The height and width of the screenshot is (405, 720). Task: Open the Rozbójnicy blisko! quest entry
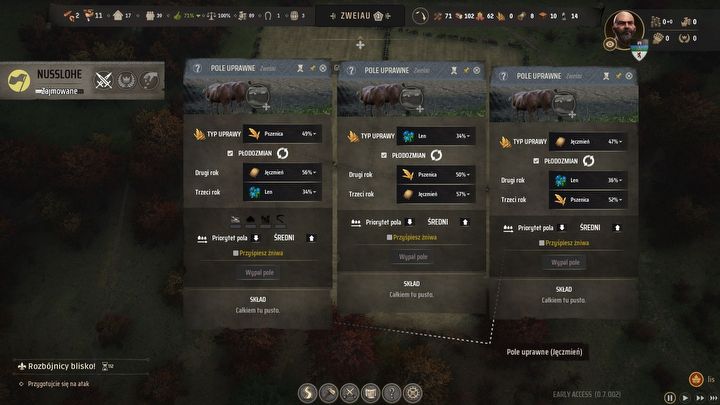62,366
